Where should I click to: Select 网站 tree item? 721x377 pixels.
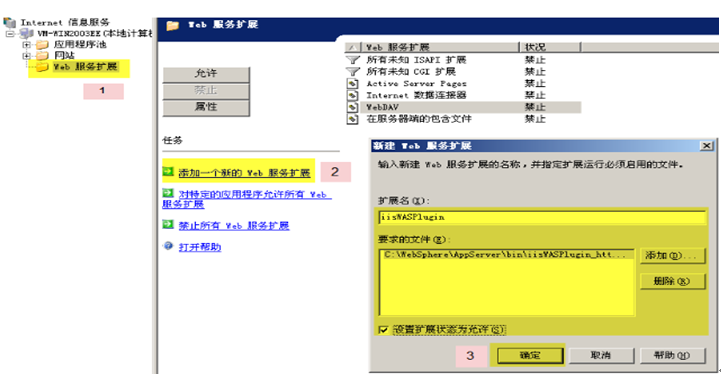[x=64, y=56]
